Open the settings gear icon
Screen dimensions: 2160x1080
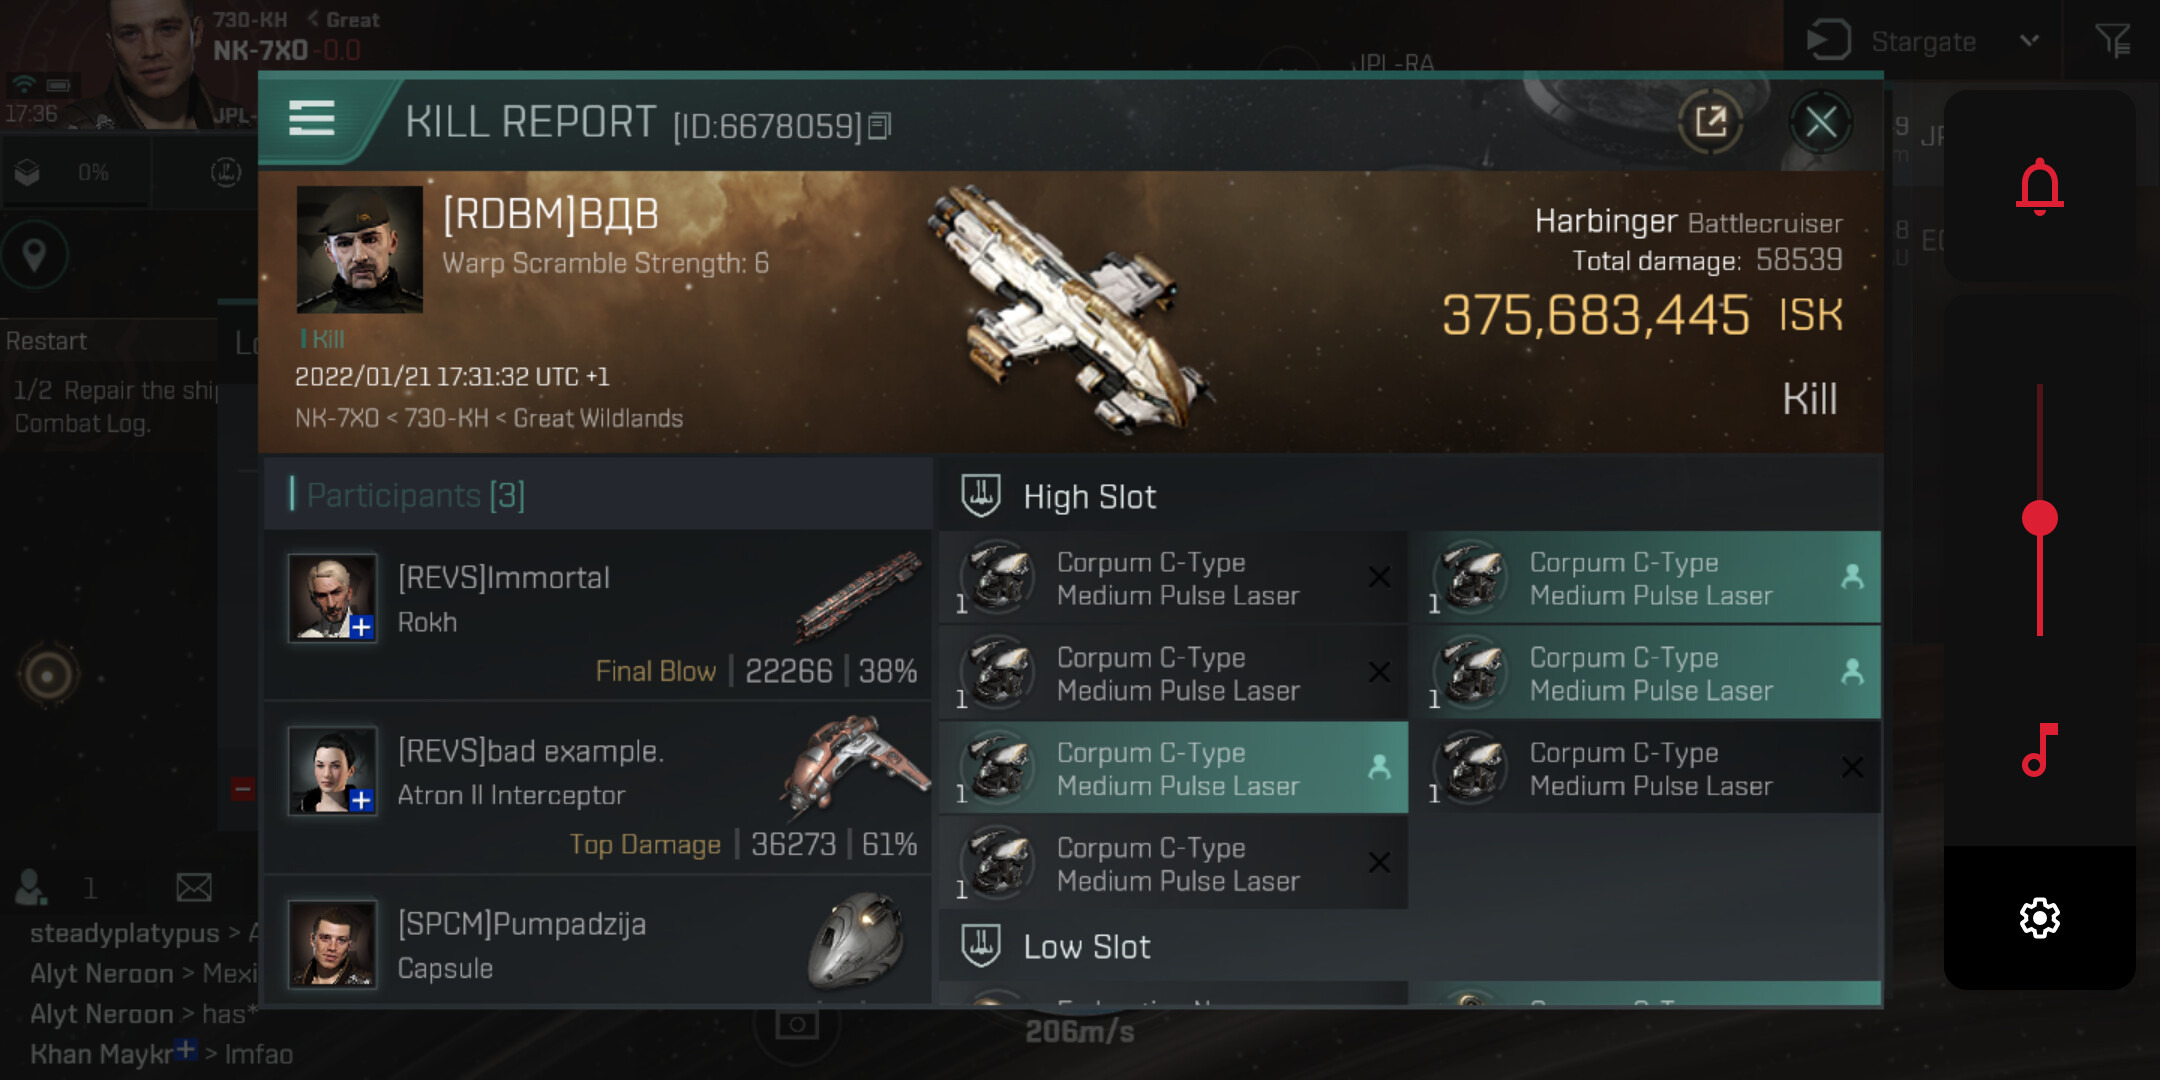click(2039, 917)
